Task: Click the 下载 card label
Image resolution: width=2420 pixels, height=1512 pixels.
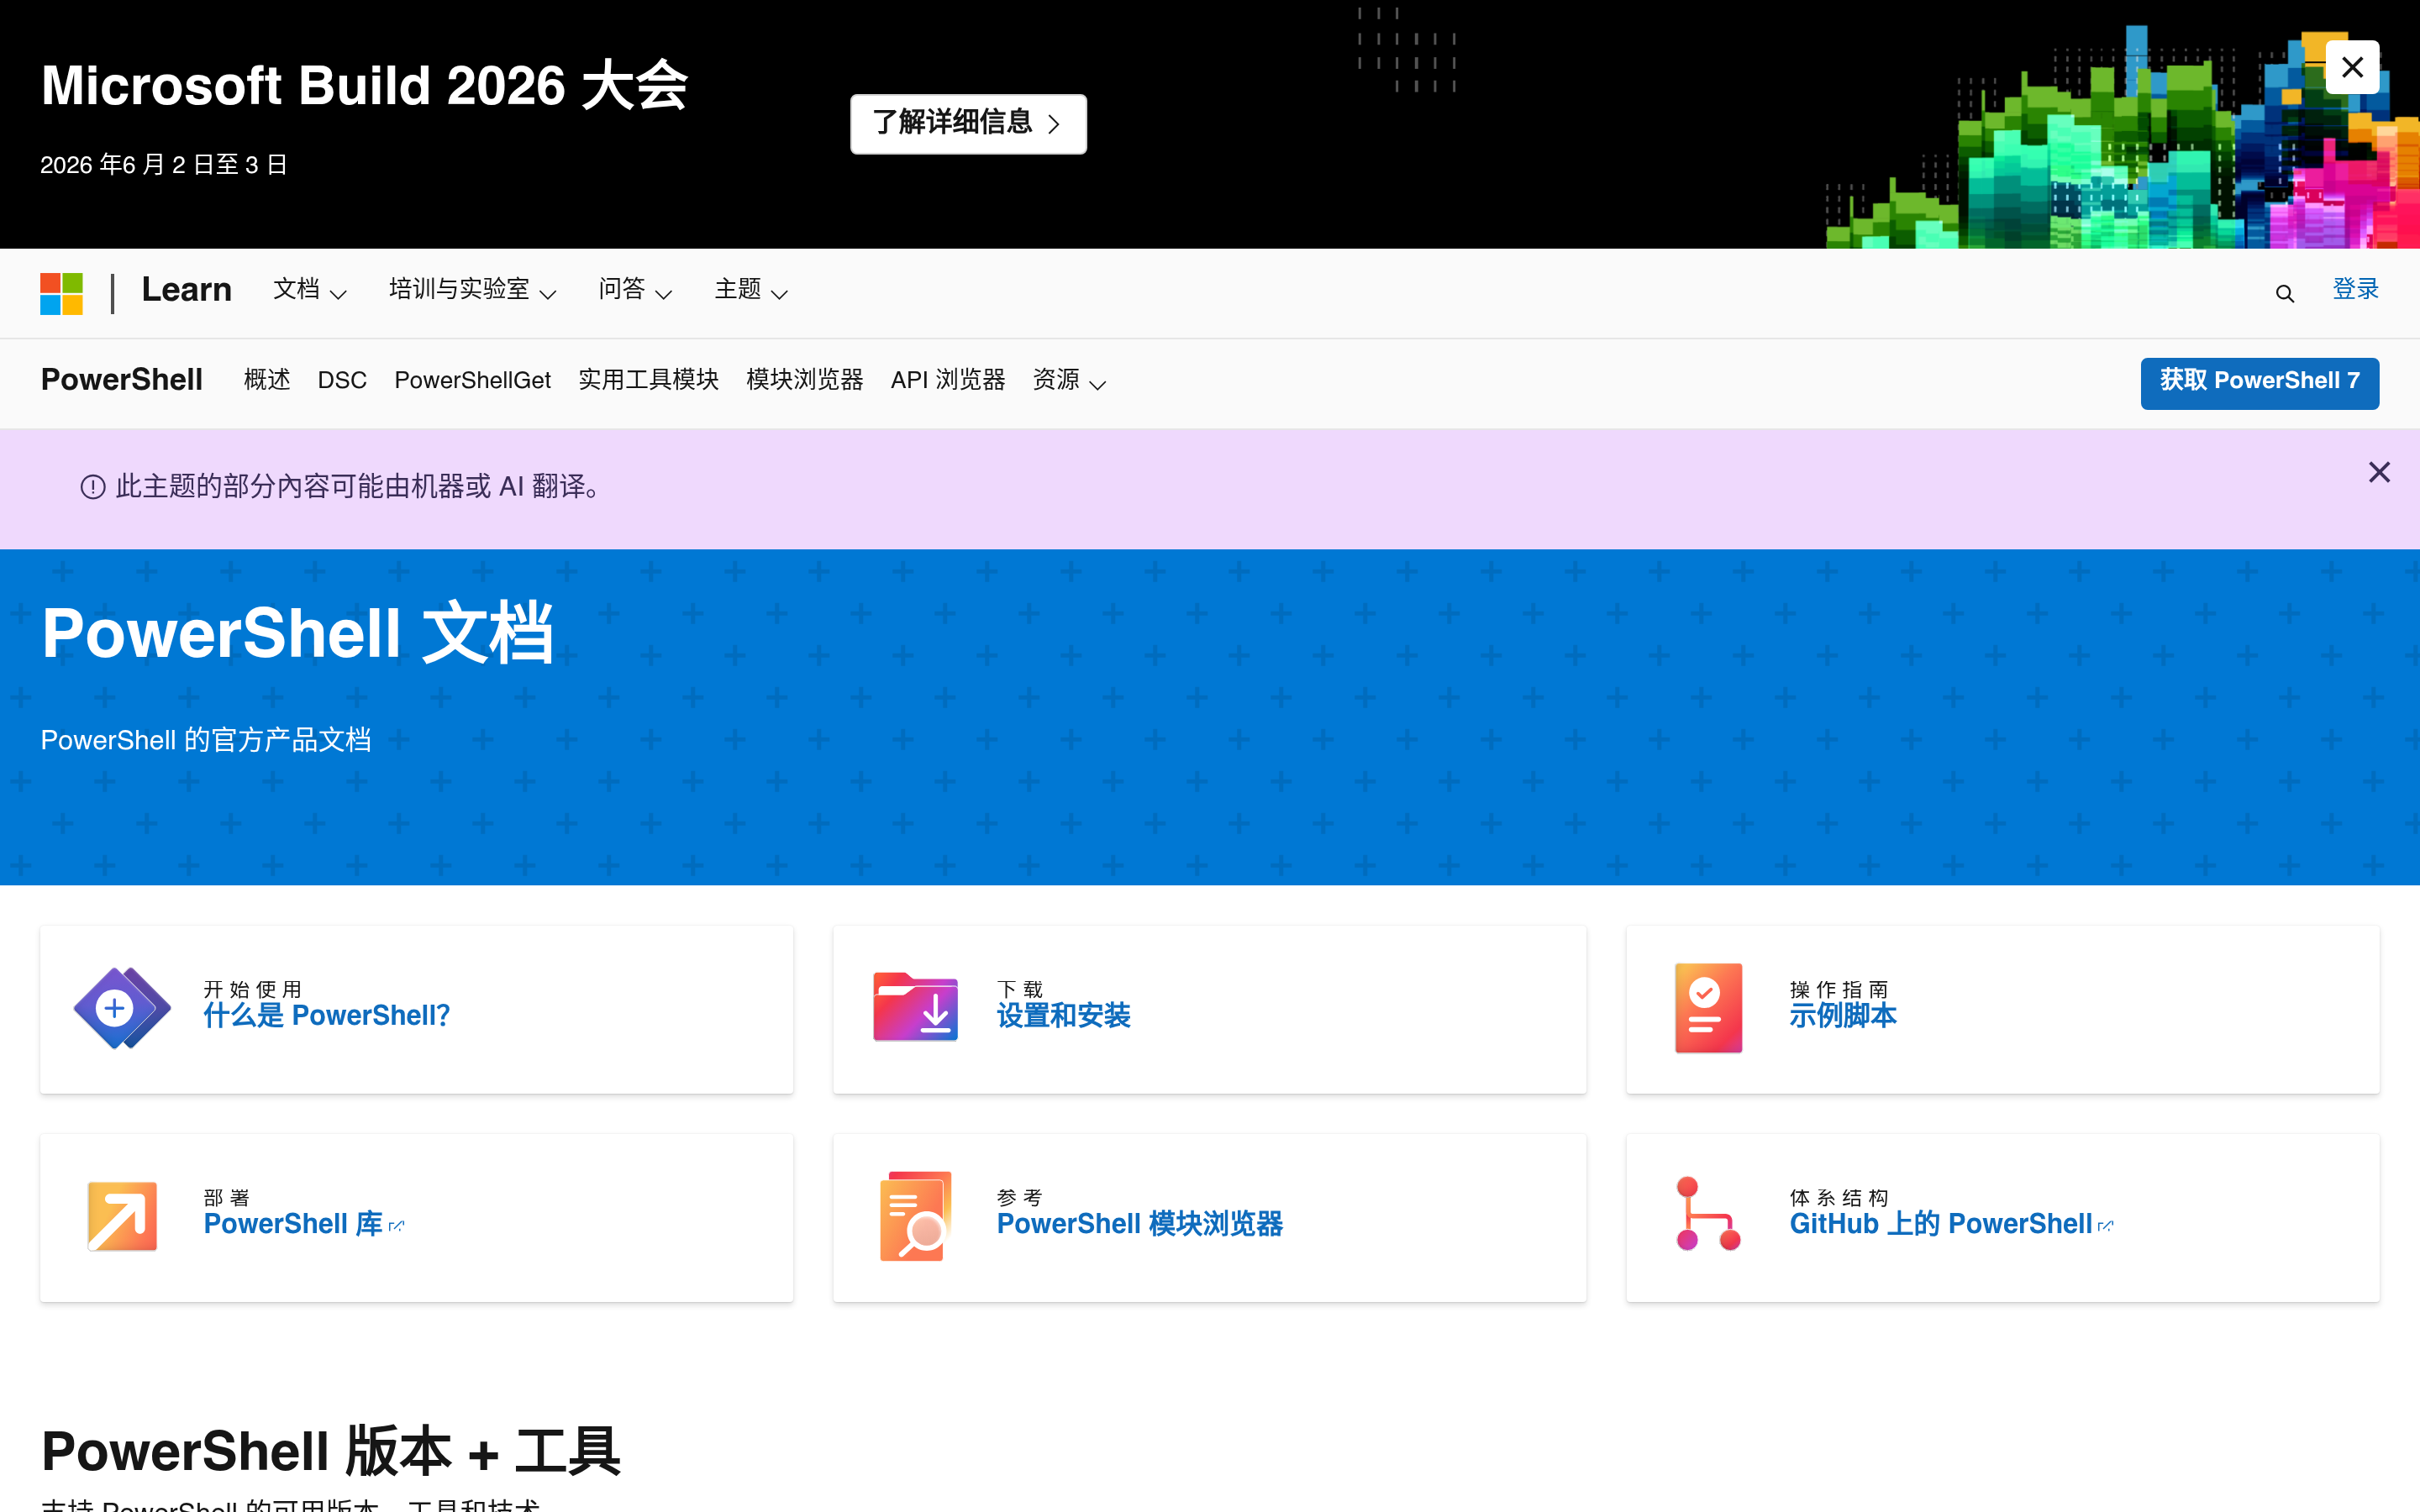Action: [x=1020, y=989]
